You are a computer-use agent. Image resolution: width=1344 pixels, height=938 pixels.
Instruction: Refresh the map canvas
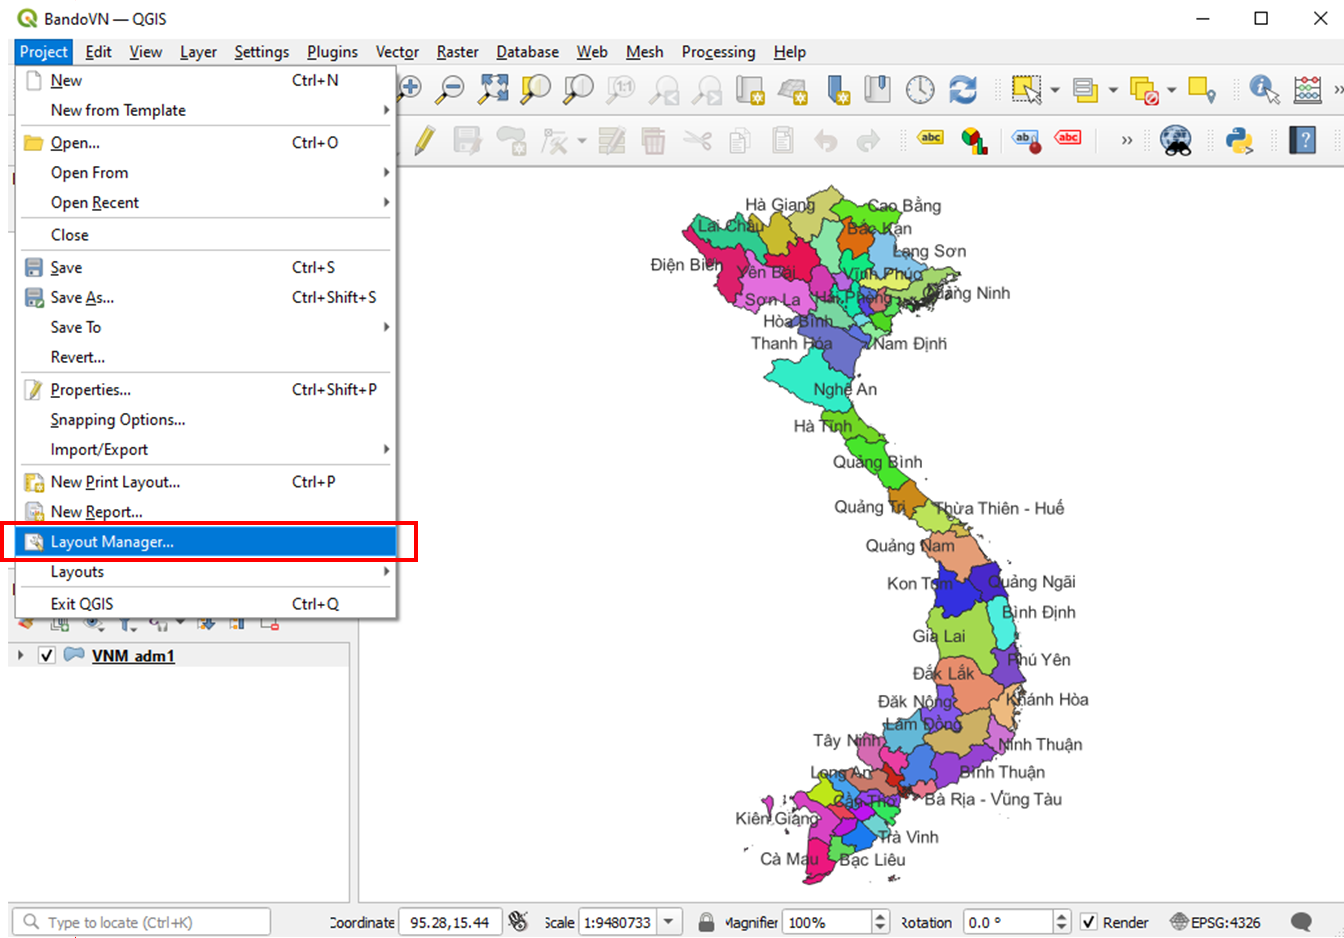coord(963,89)
